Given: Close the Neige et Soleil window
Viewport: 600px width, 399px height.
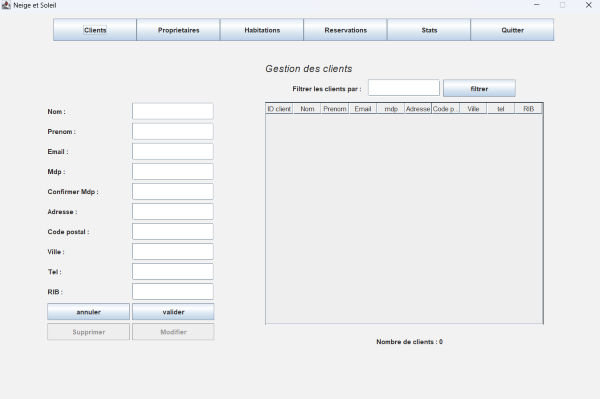Looking at the screenshot, I should click(589, 5).
